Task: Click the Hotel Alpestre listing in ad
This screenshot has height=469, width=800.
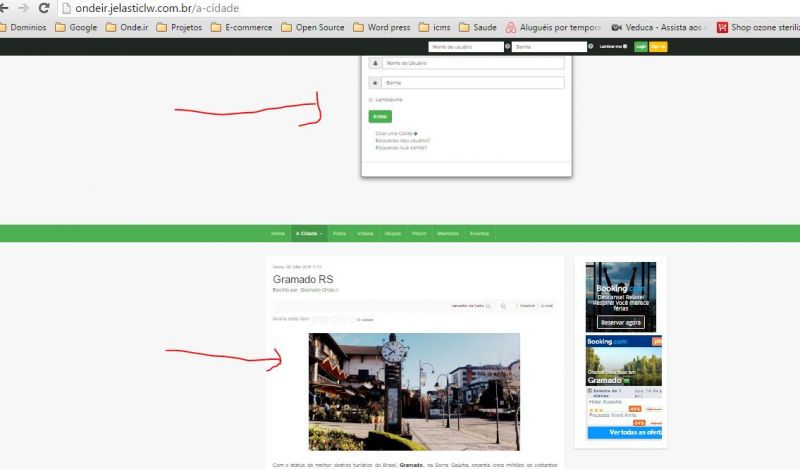Action: (606, 402)
